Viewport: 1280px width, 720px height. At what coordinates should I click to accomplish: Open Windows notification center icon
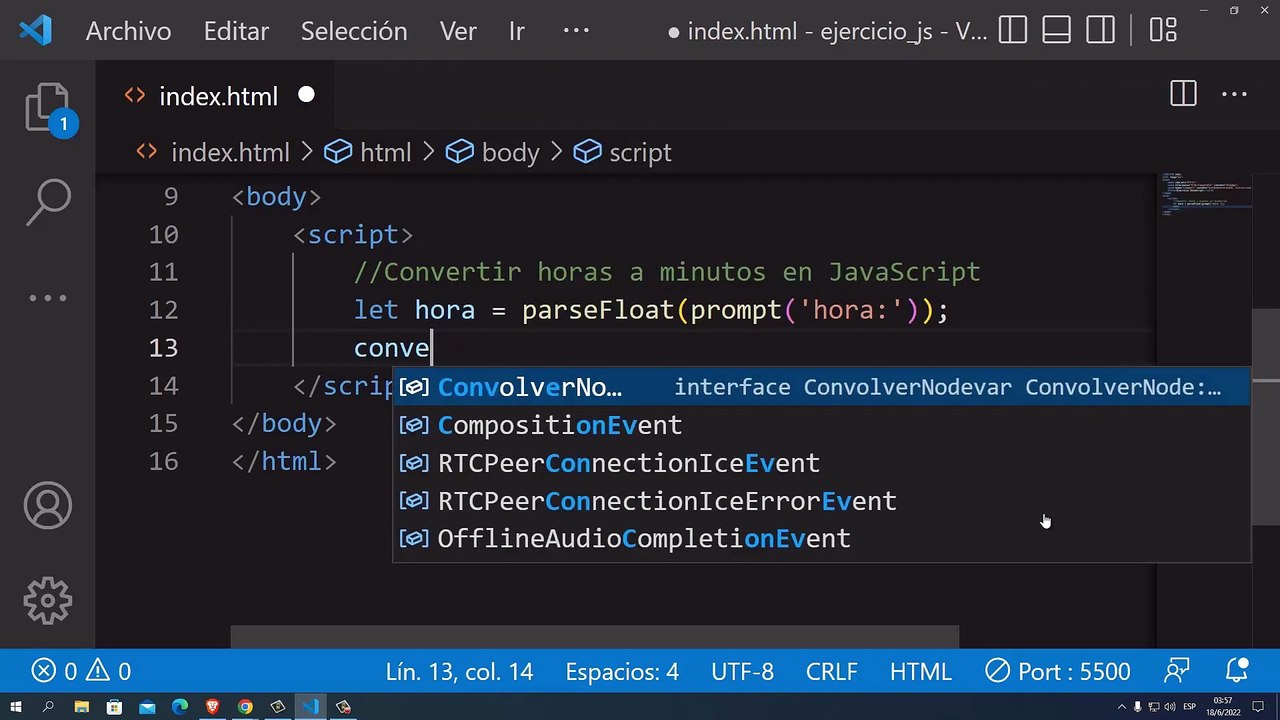tap(1258, 707)
